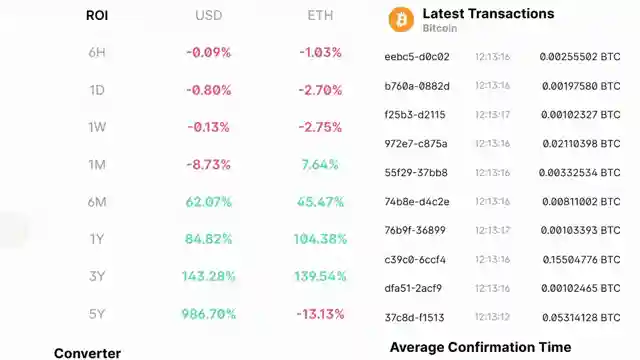Open transaction dfa51-2acf9

pos(413,288)
